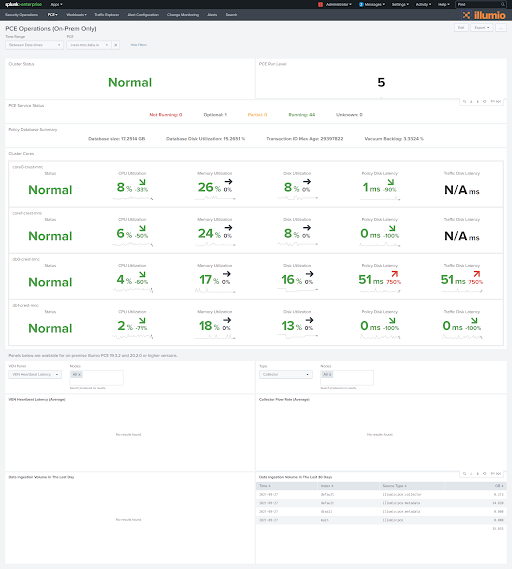This screenshot has width=512, height=569.
Task: Click Running: 44 service status
Action: 302,115
